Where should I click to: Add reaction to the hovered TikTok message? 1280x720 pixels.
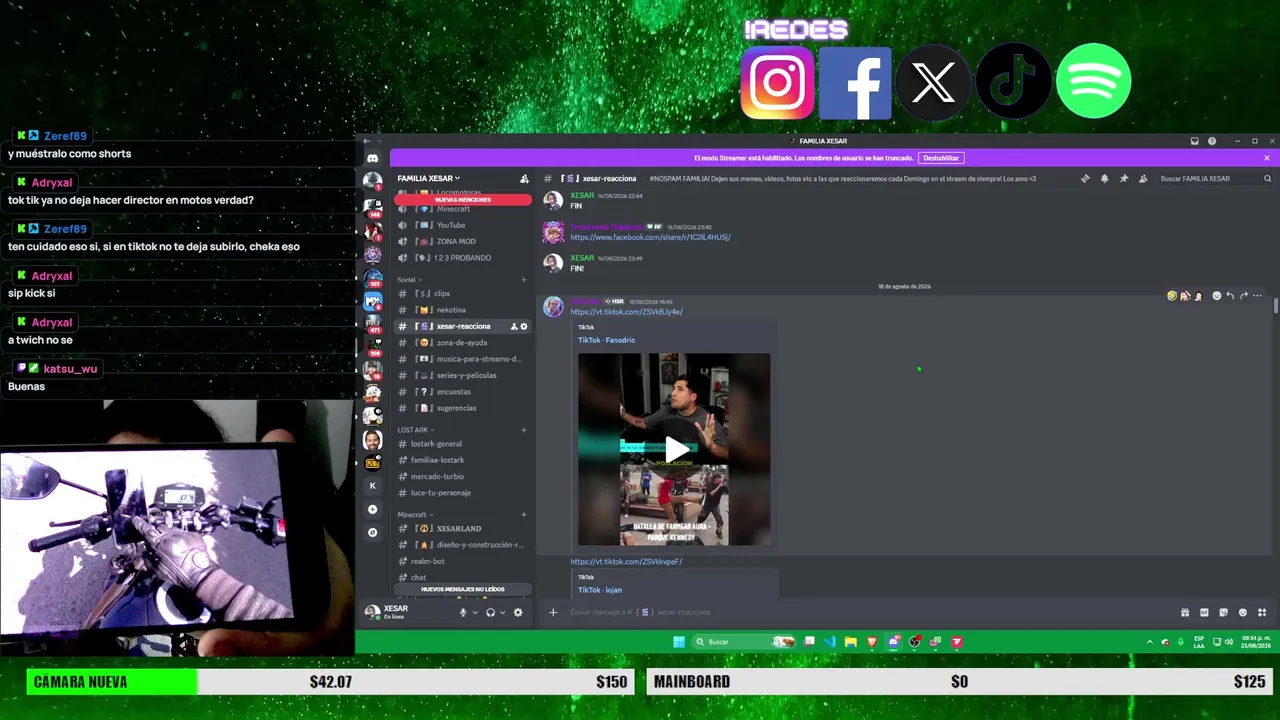[x=1216, y=296]
